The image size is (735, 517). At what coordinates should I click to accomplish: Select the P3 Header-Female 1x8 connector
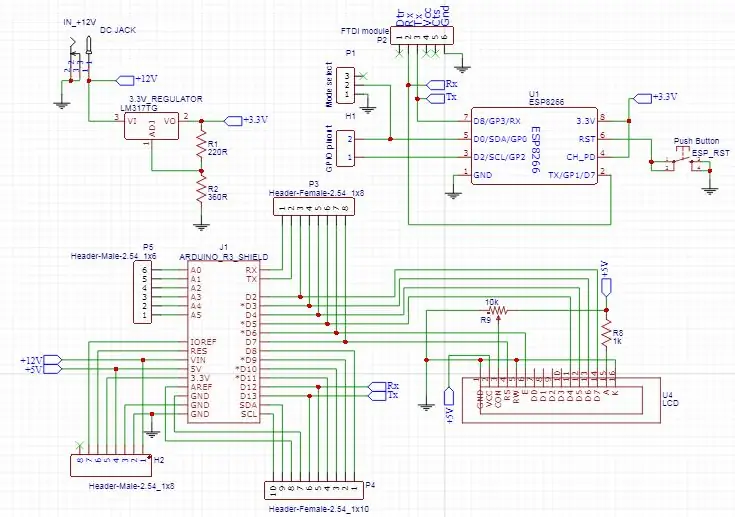pos(314,207)
